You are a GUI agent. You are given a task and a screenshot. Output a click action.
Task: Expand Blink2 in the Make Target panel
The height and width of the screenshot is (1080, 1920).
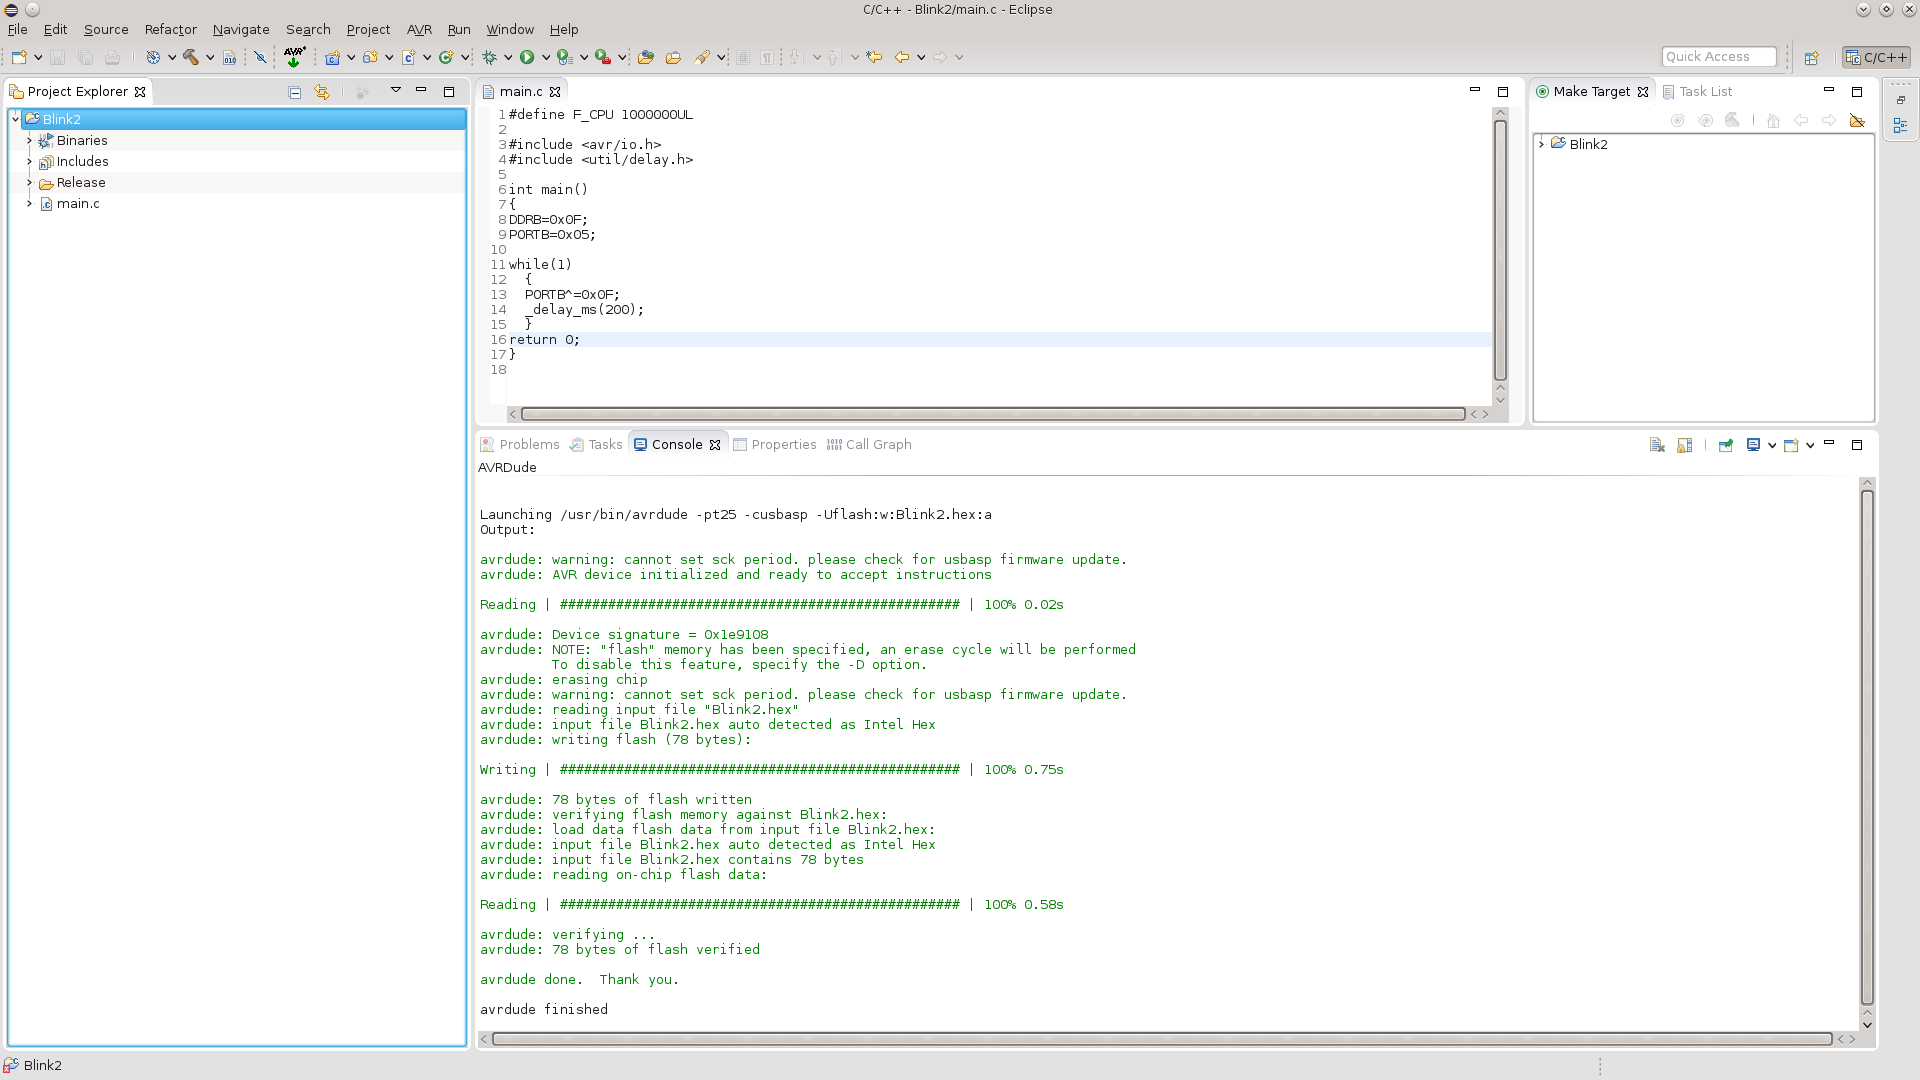click(x=1541, y=143)
